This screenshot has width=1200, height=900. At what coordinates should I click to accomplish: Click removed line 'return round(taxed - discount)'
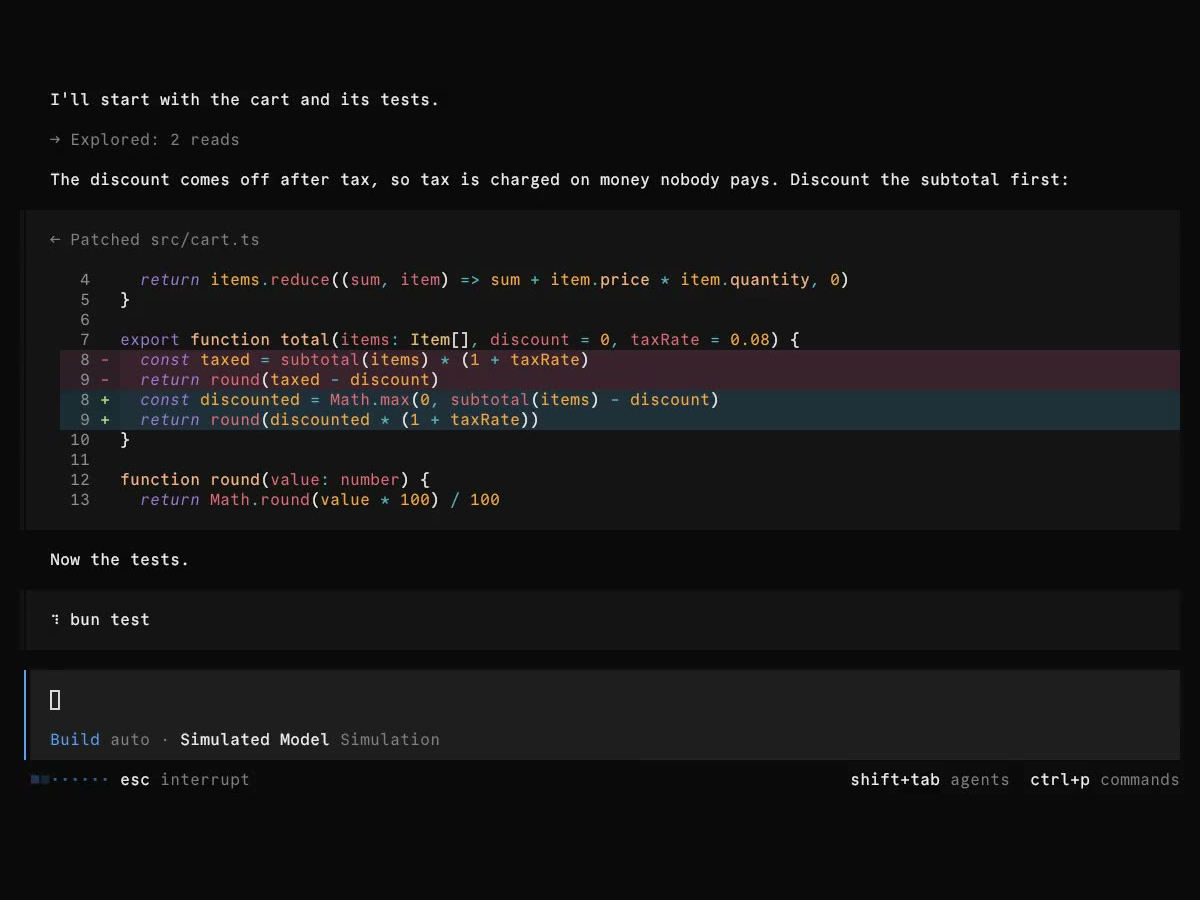pos(620,380)
